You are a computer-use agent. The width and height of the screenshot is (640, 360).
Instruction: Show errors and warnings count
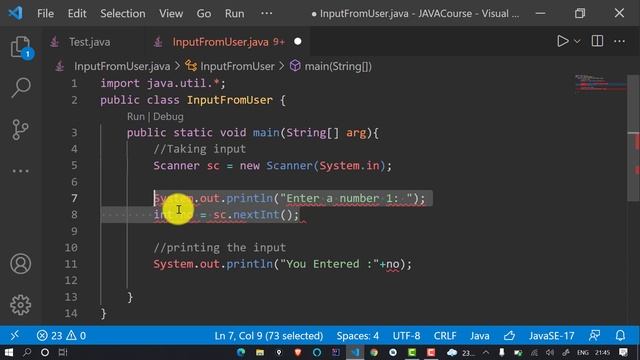tap(61, 336)
